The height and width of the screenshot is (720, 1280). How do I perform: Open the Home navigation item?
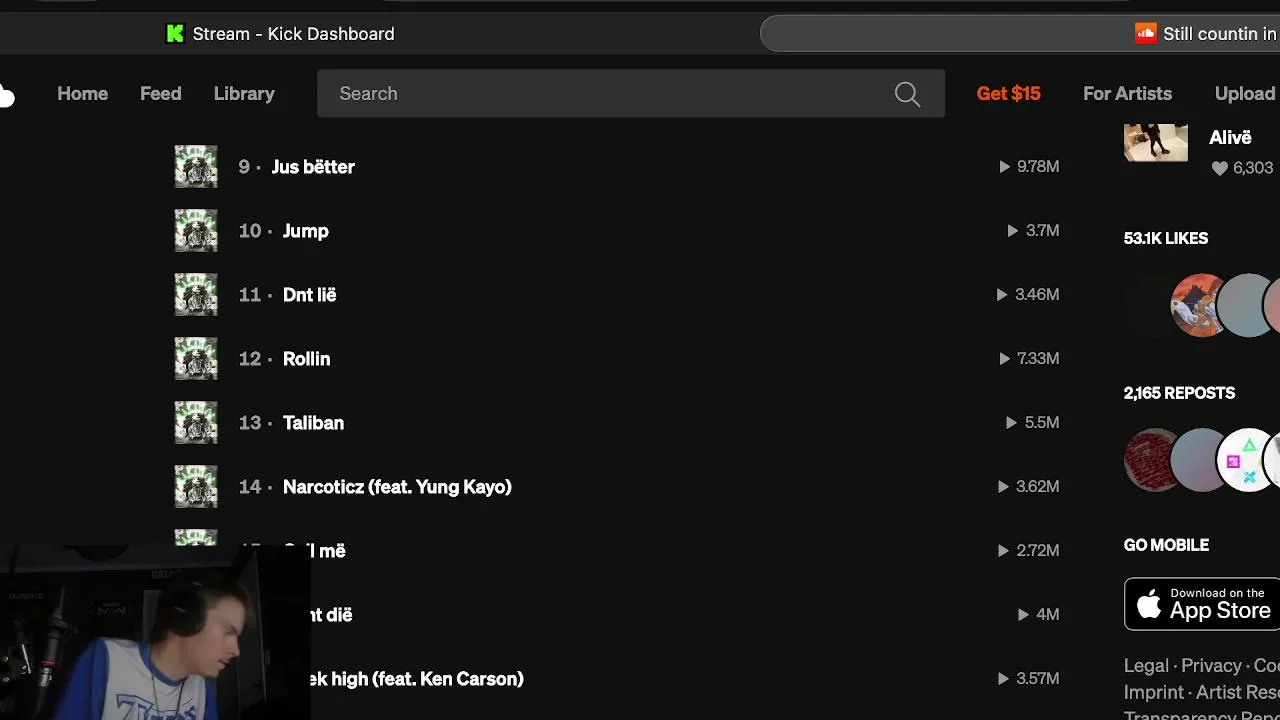[x=82, y=94]
